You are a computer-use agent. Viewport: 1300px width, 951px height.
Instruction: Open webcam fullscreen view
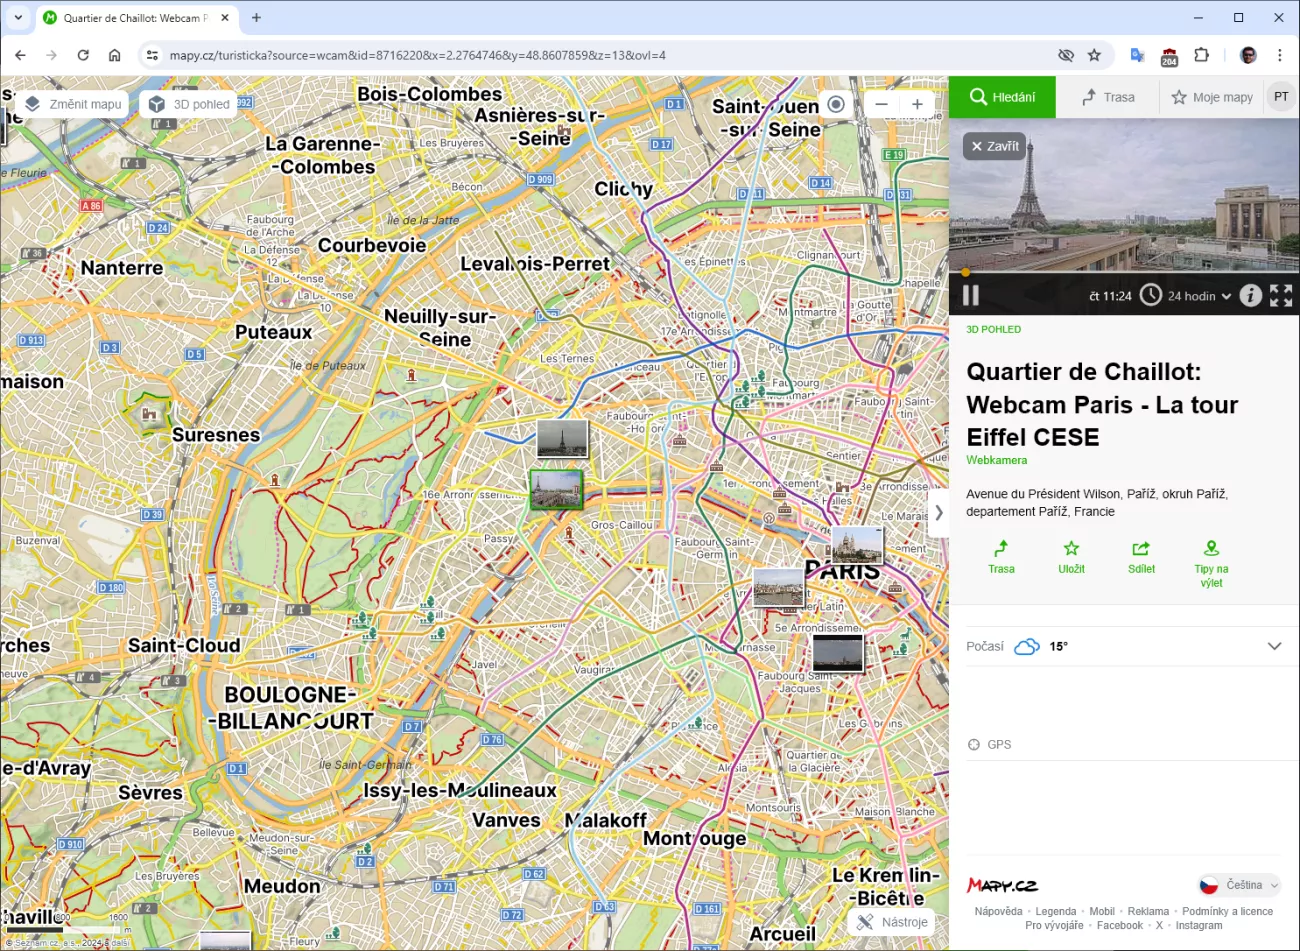tap(1281, 295)
